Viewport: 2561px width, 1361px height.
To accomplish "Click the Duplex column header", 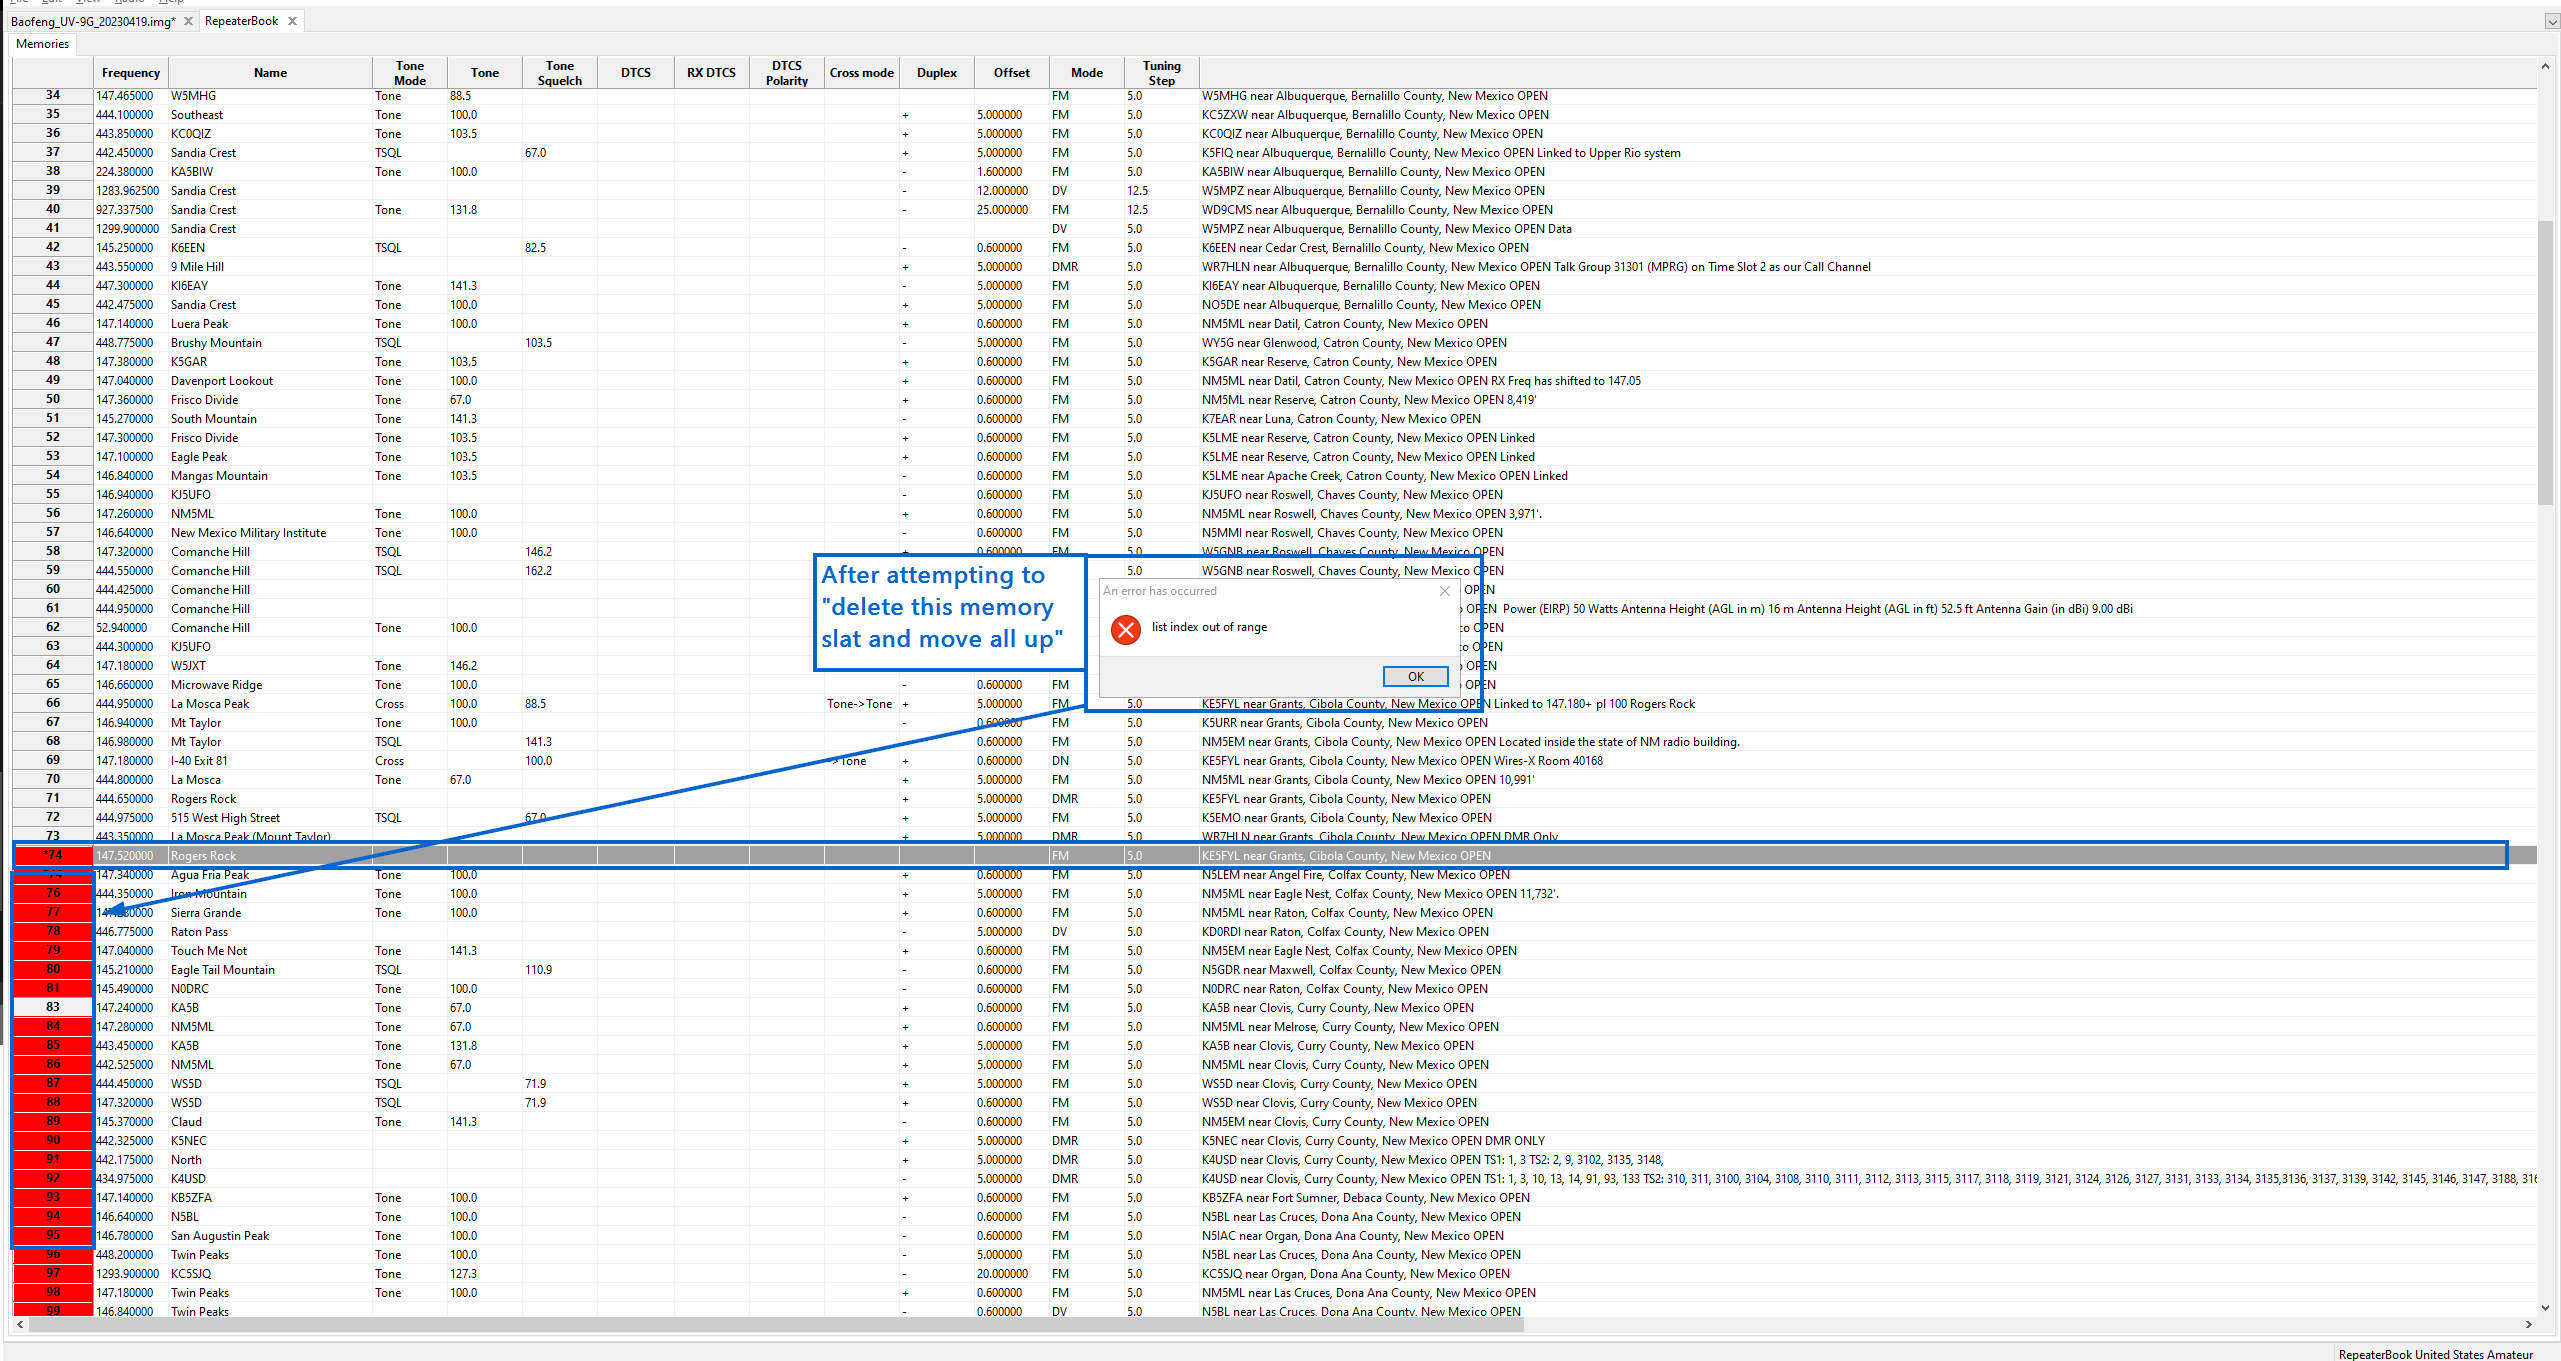I will [x=937, y=73].
